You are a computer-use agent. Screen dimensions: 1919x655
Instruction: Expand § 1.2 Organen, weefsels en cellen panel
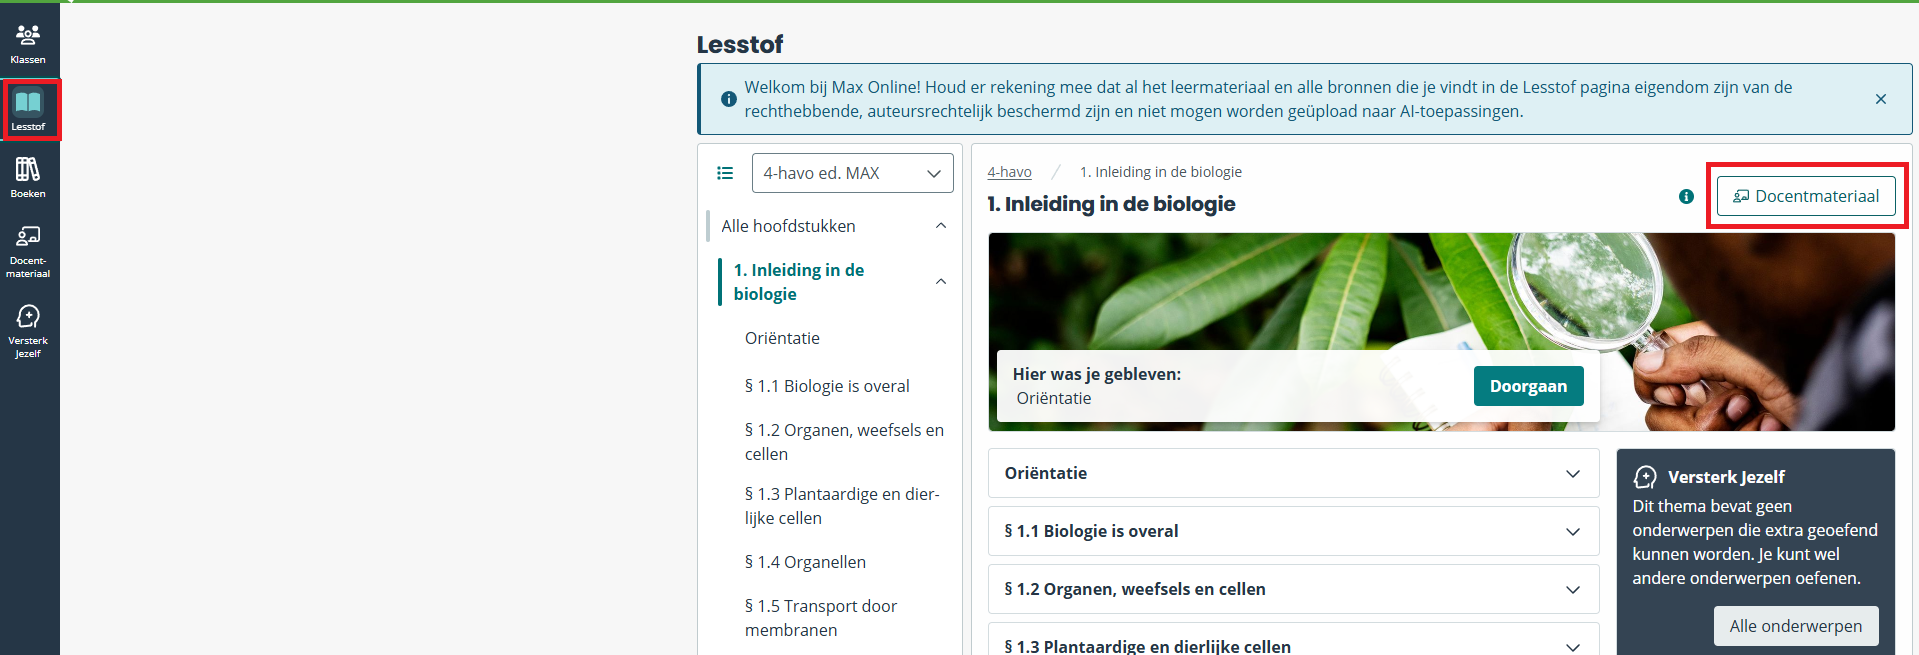(1293, 589)
